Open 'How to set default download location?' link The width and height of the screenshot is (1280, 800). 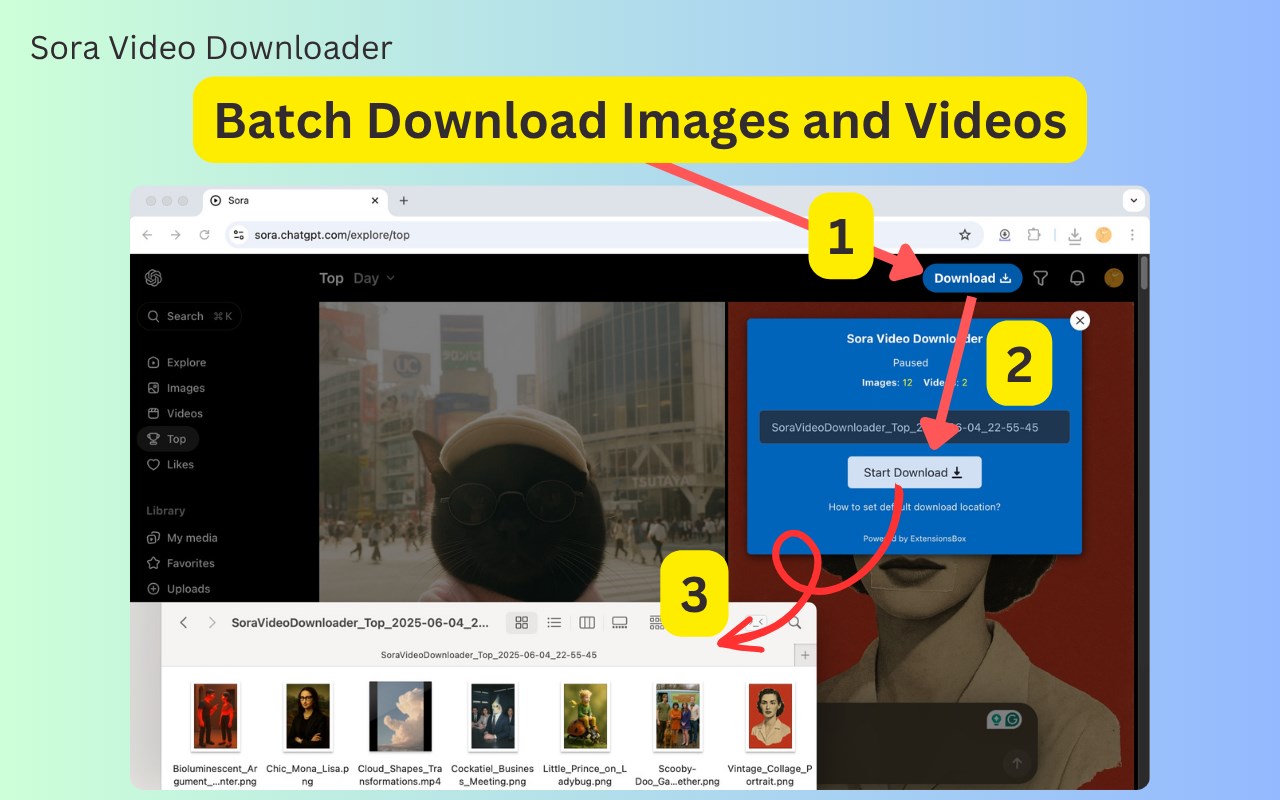tap(915, 507)
